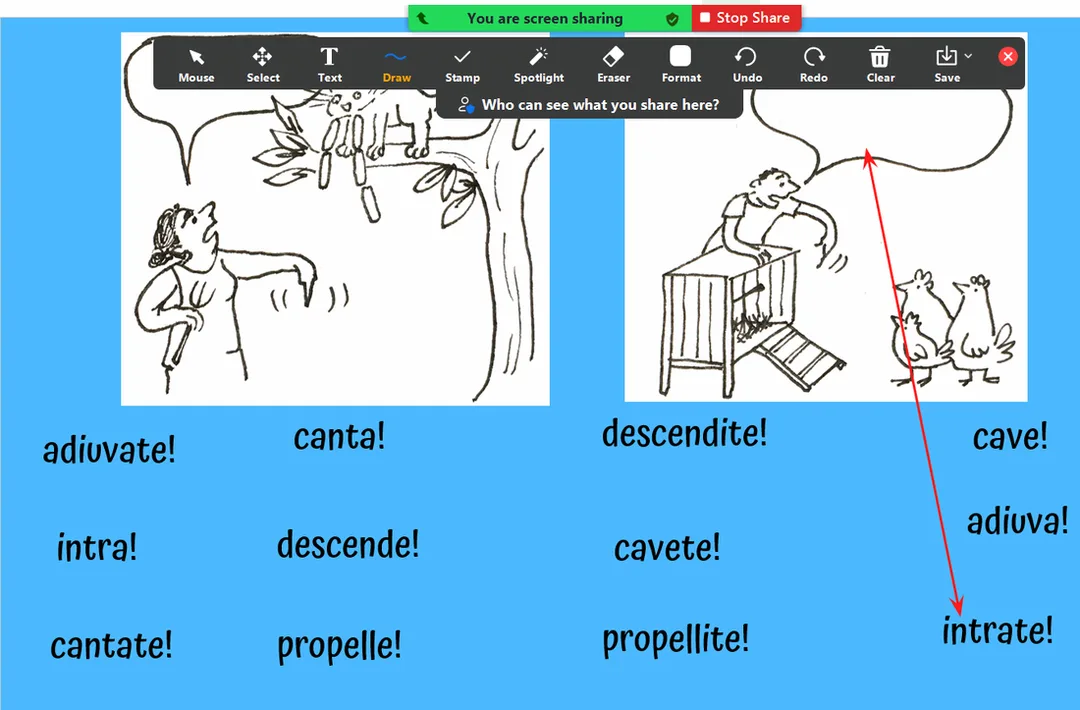Click the word 'intrate!'
The image size is (1080, 710).
pyautogui.click(x=997, y=631)
